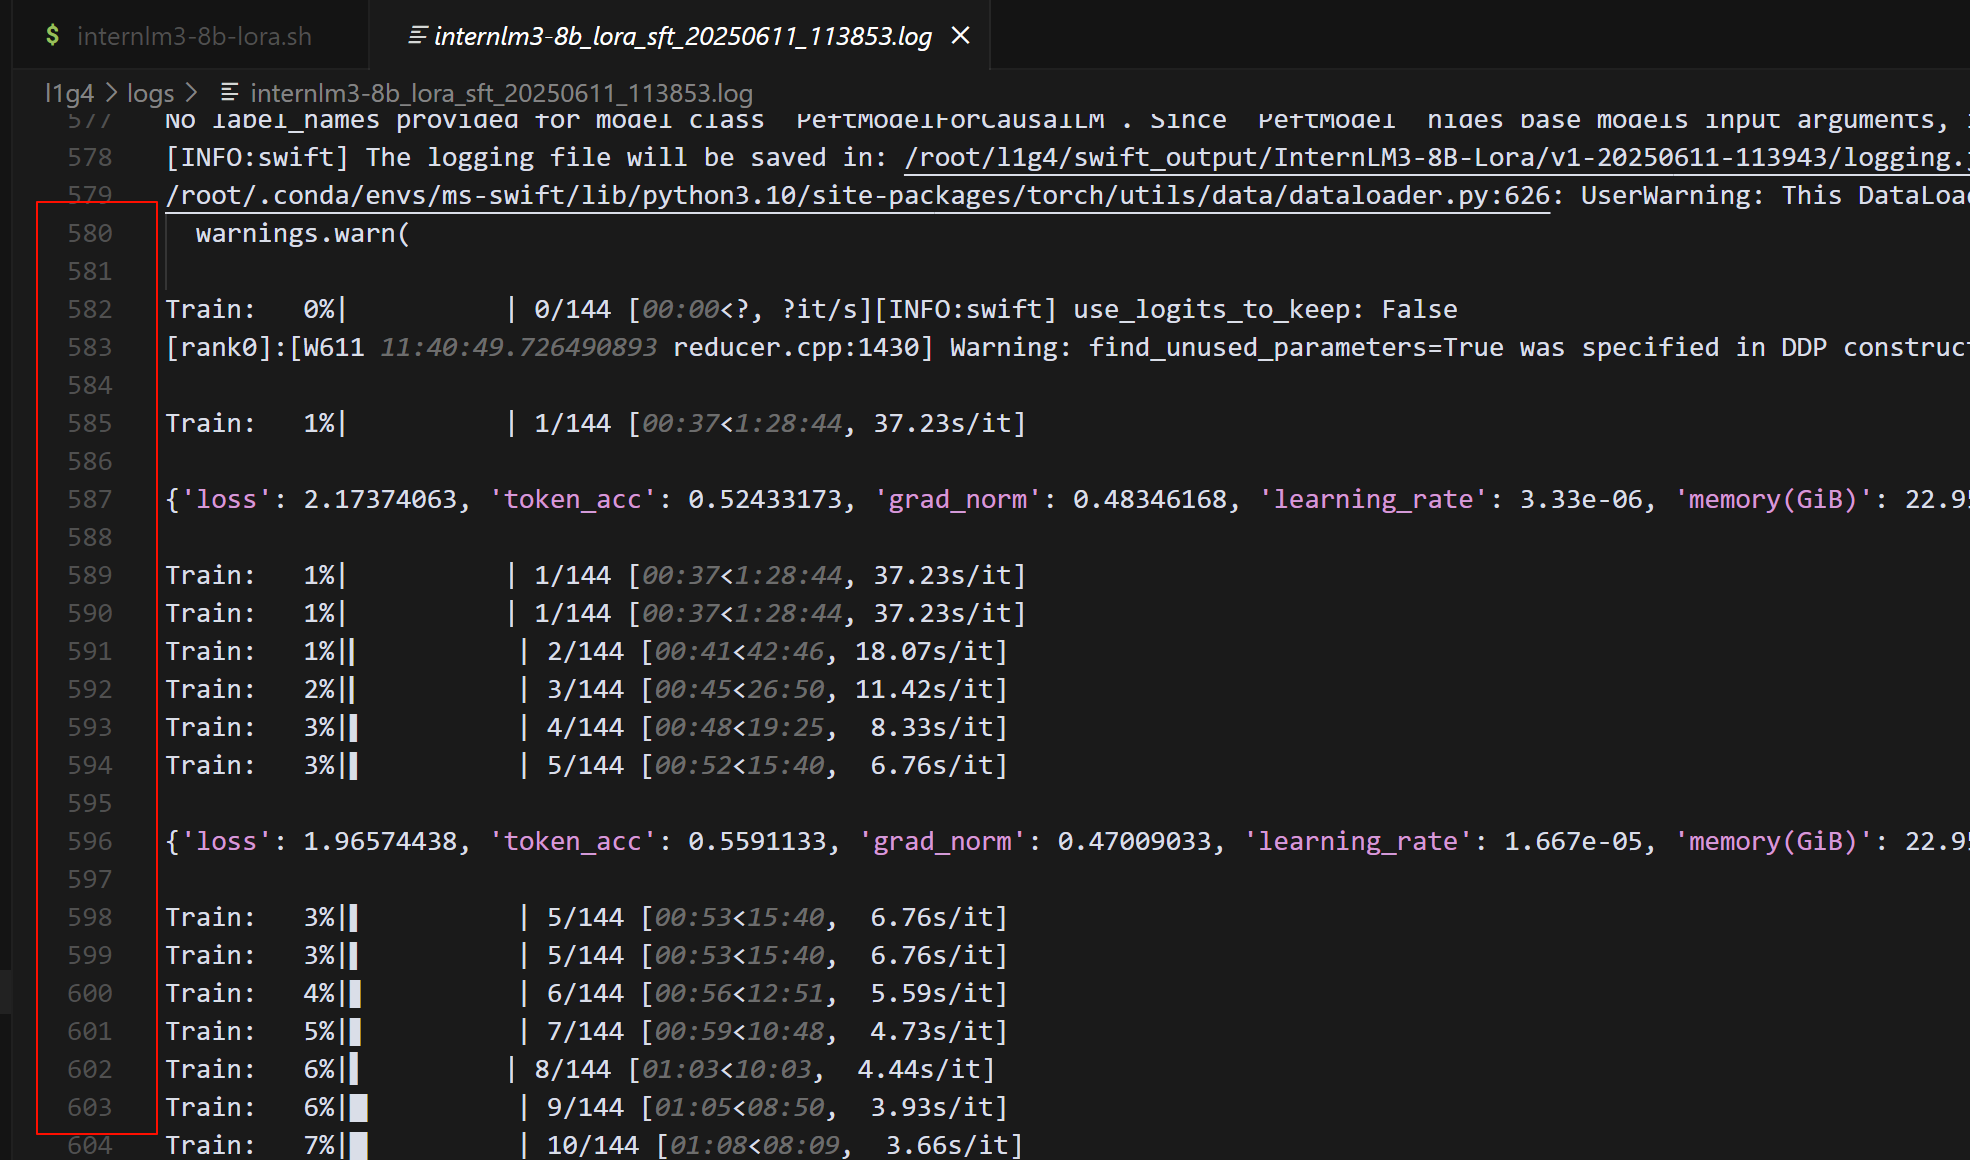Click the shell script dollar icon on tab

pos(53,36)
